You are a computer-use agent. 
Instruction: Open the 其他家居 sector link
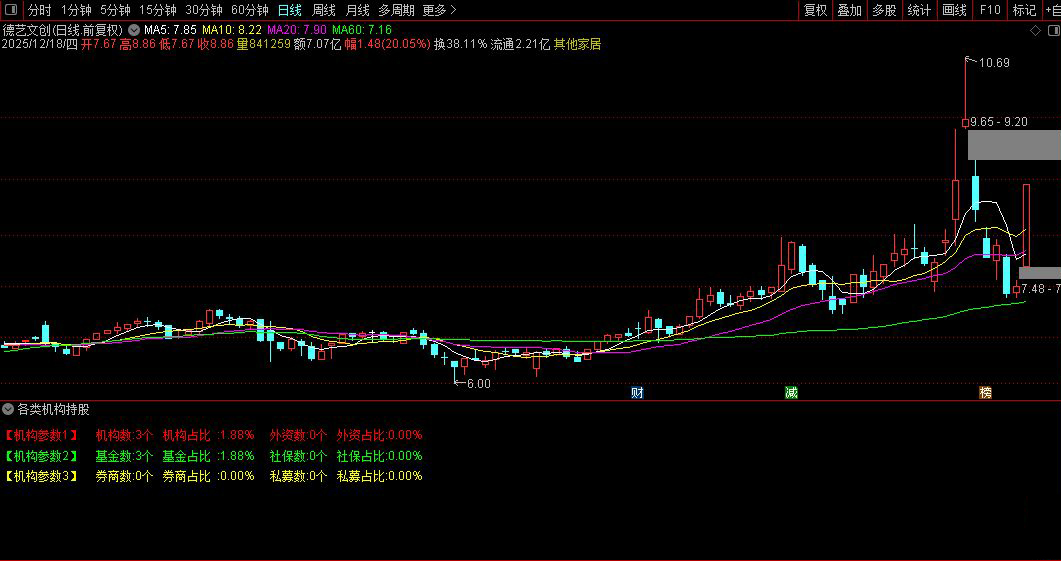(x=577, y=45)
